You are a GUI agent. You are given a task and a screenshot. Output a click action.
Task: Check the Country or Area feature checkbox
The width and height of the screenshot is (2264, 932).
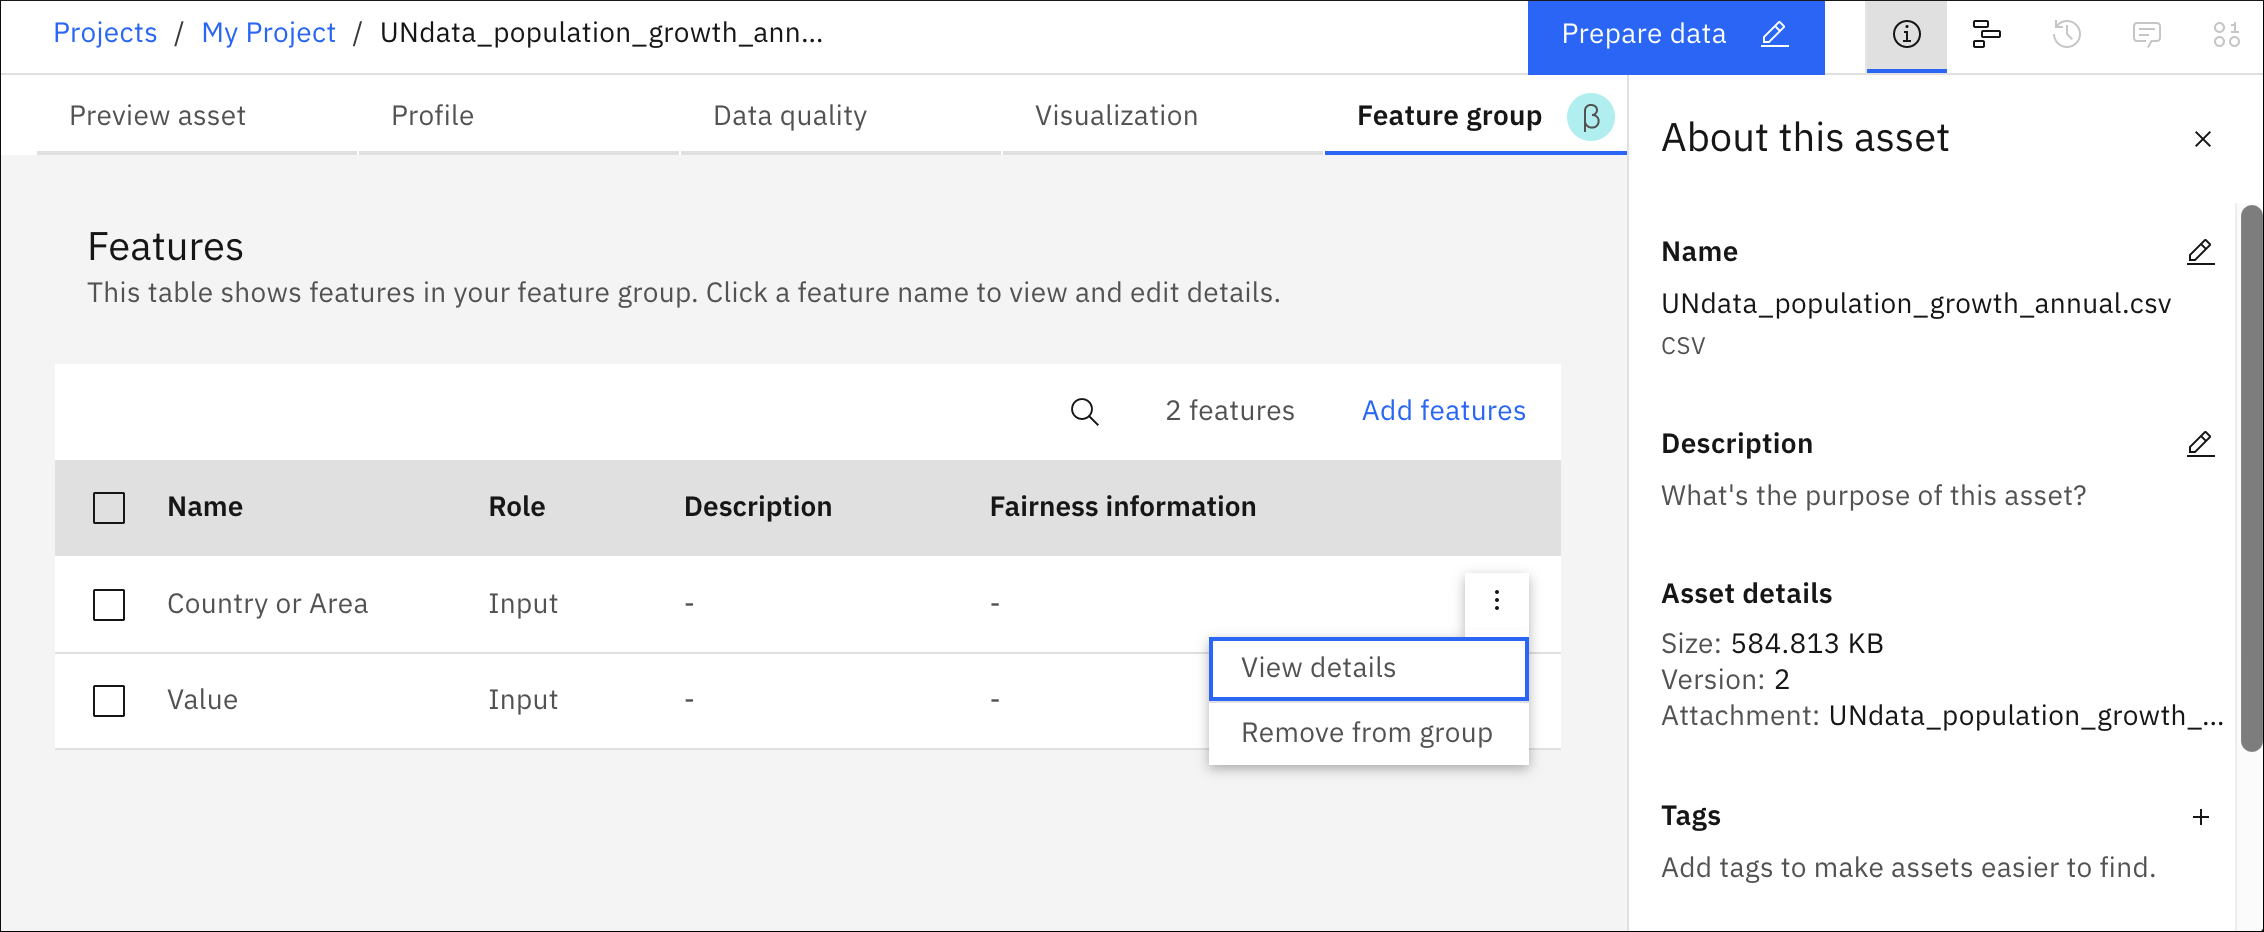click(109, 605)
